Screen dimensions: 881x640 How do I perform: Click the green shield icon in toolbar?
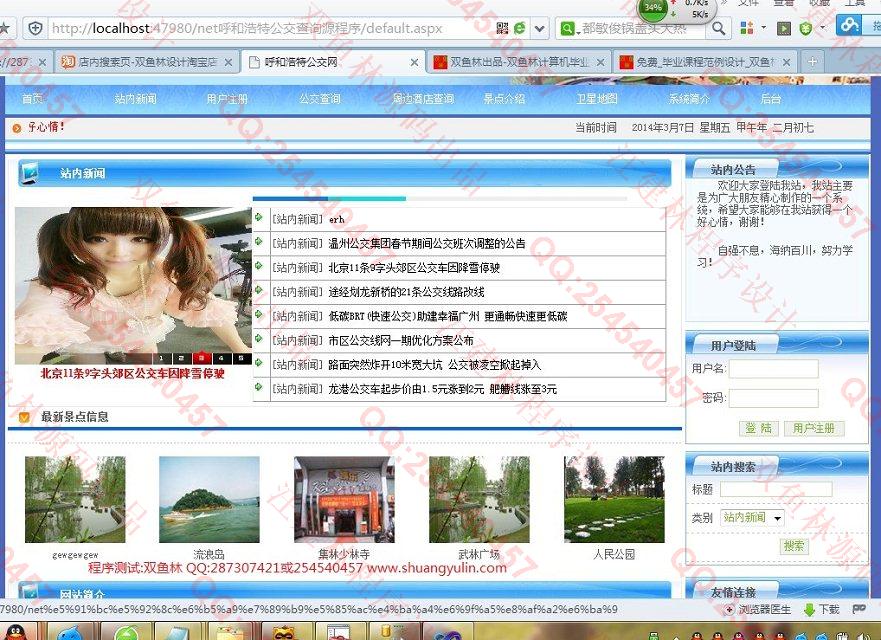[806, 28]
